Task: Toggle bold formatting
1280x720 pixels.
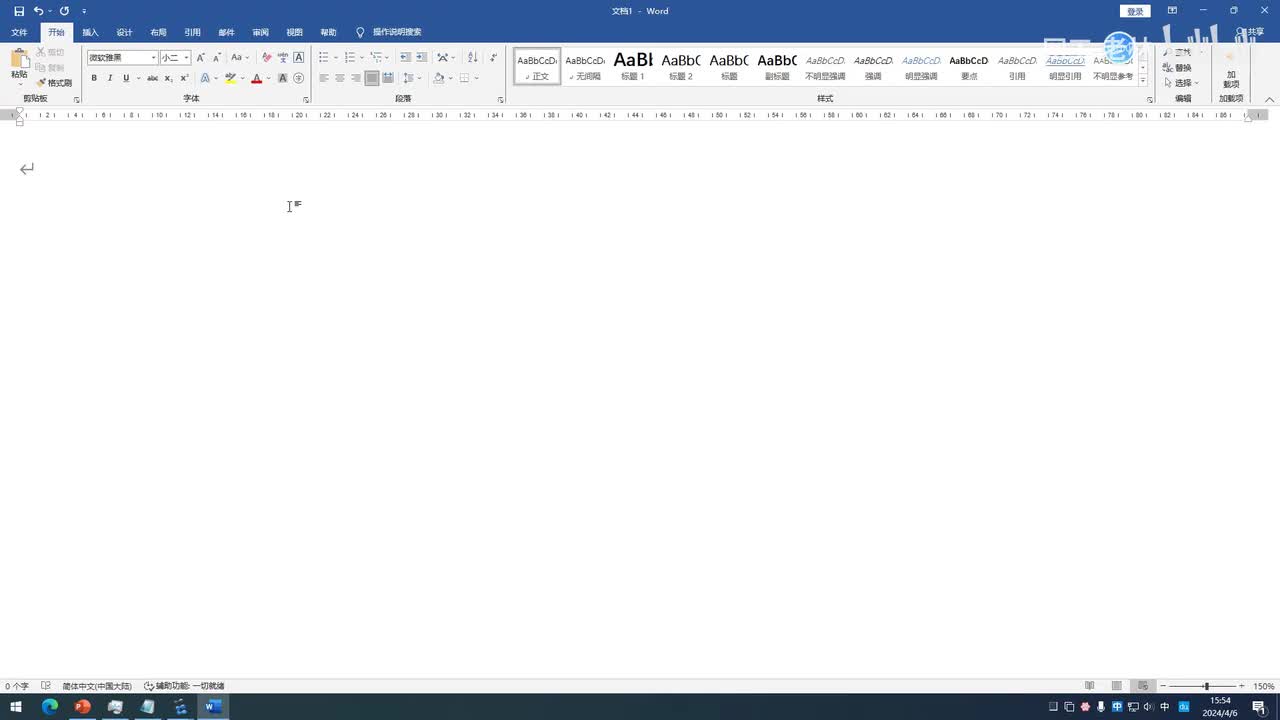Action: point(95,78)
